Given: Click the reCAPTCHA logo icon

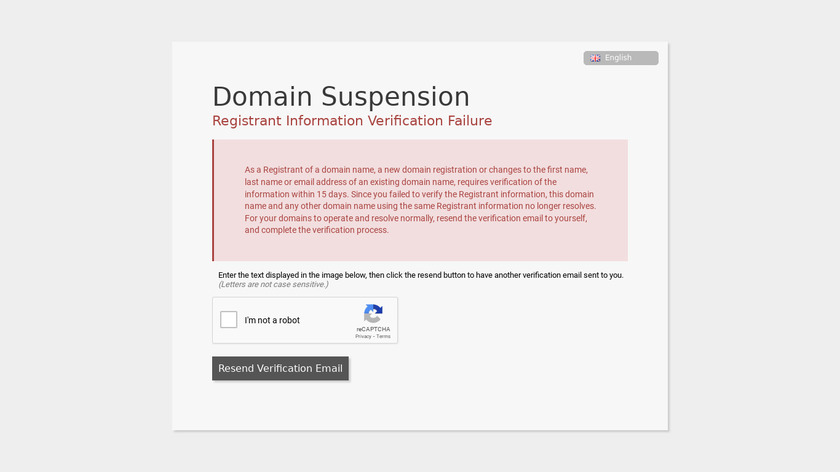Looking at the screenshot, I should 373,313.
